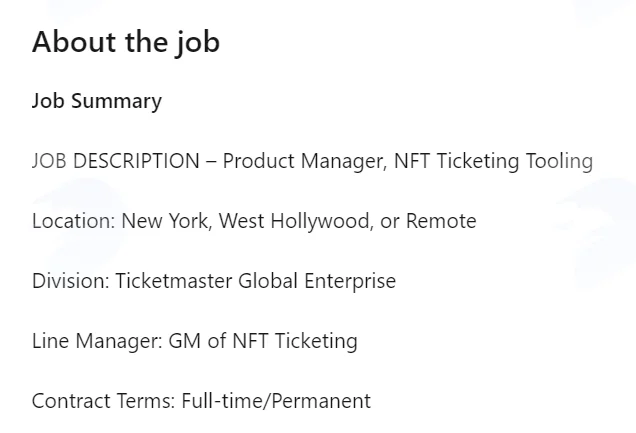
Task: Click the 'Division:' label
Action: 71,281
